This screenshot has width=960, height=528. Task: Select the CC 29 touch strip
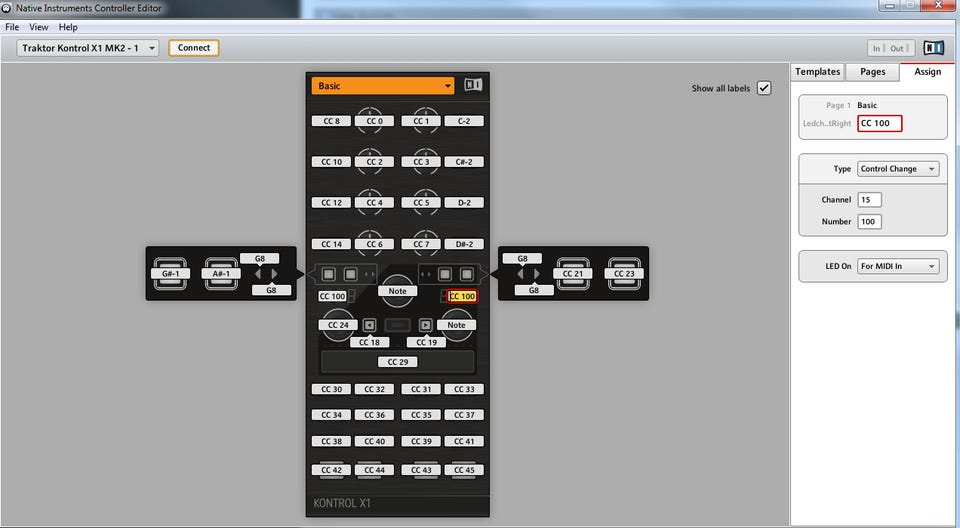(x=397, y=362)
